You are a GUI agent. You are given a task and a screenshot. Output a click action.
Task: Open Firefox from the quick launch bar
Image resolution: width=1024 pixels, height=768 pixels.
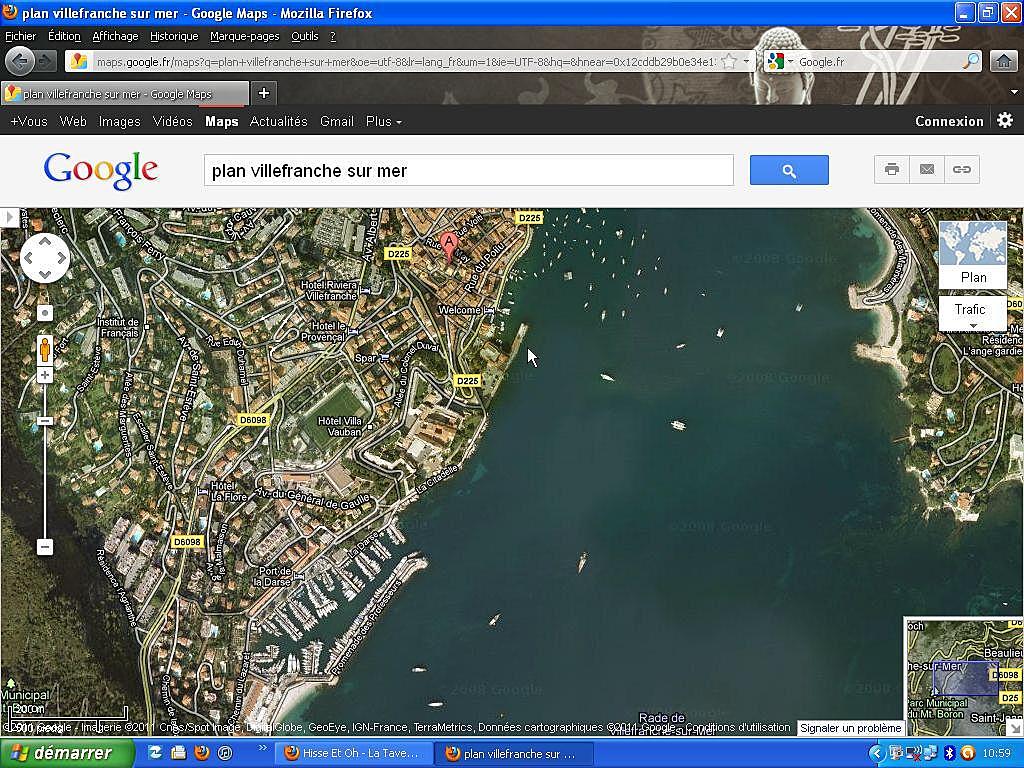click(201, 753)
